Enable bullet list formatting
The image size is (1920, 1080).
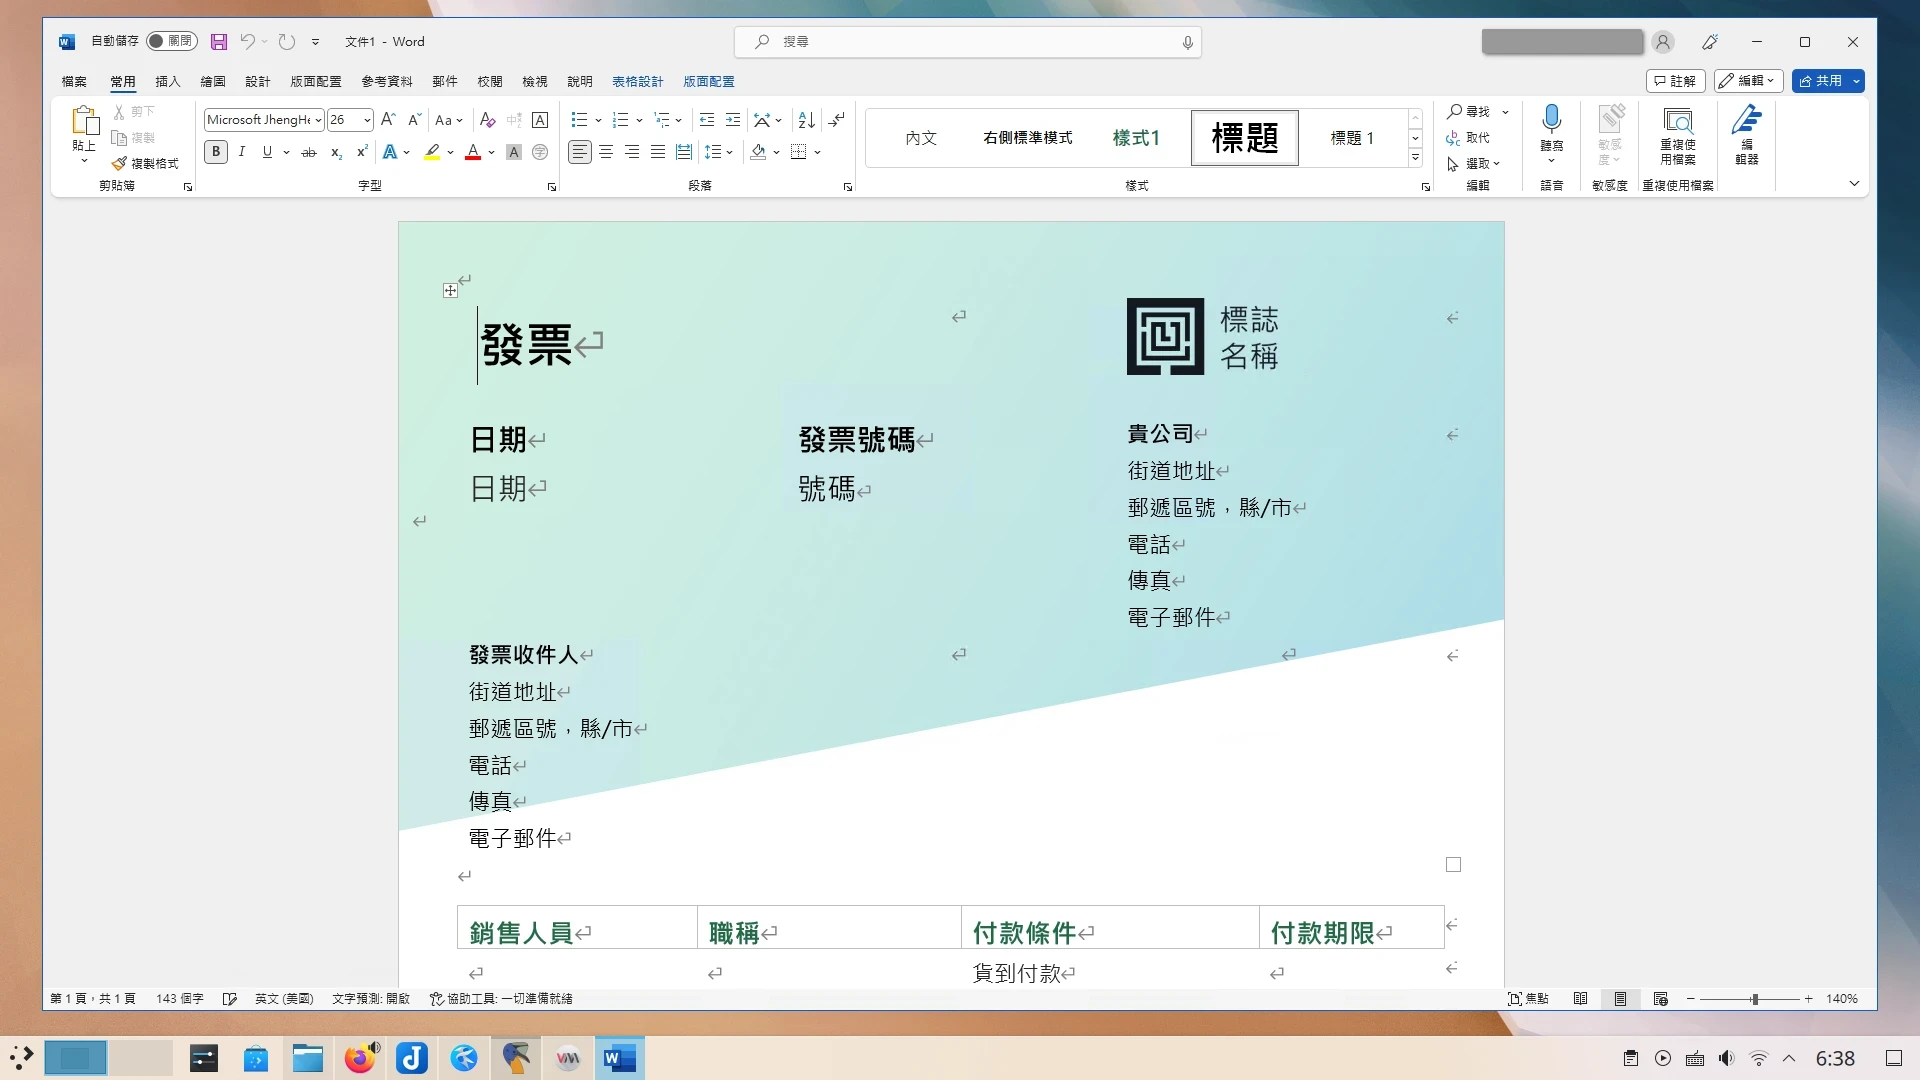point(578,120)
